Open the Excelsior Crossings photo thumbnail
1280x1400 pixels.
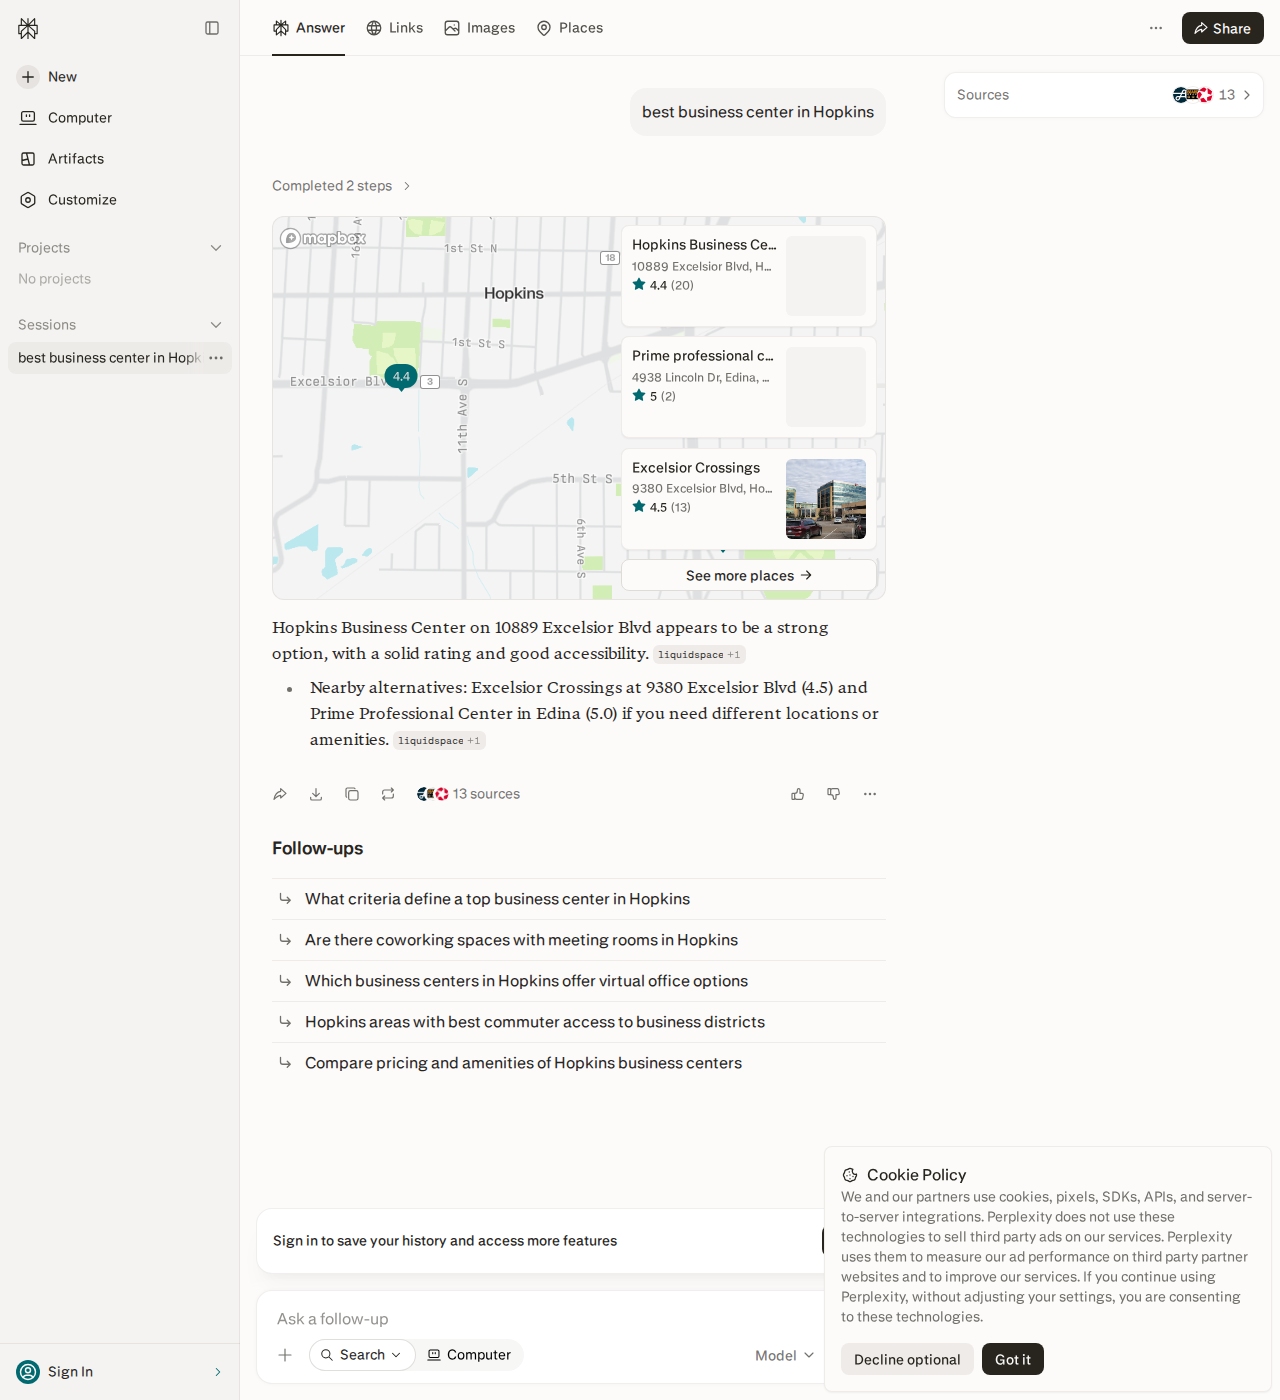[826, 499]
